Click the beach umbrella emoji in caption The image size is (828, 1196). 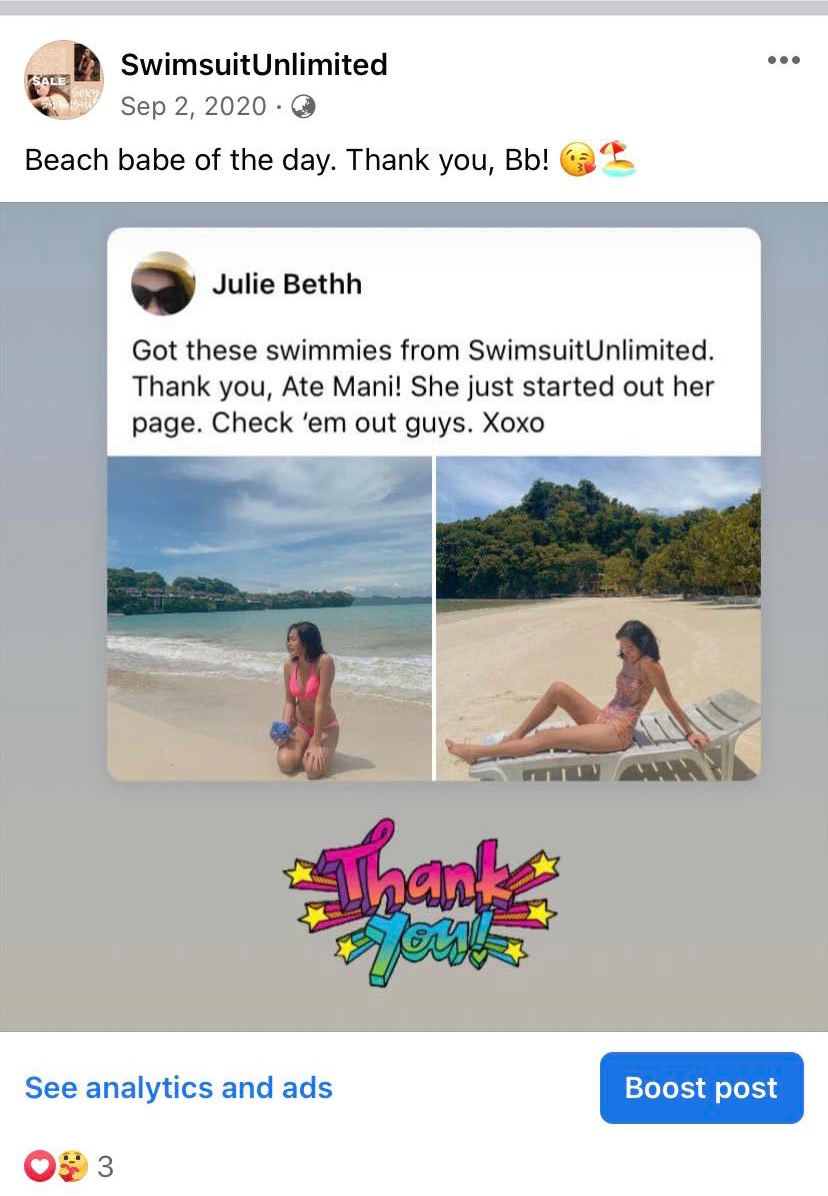(x=617, y=159)
